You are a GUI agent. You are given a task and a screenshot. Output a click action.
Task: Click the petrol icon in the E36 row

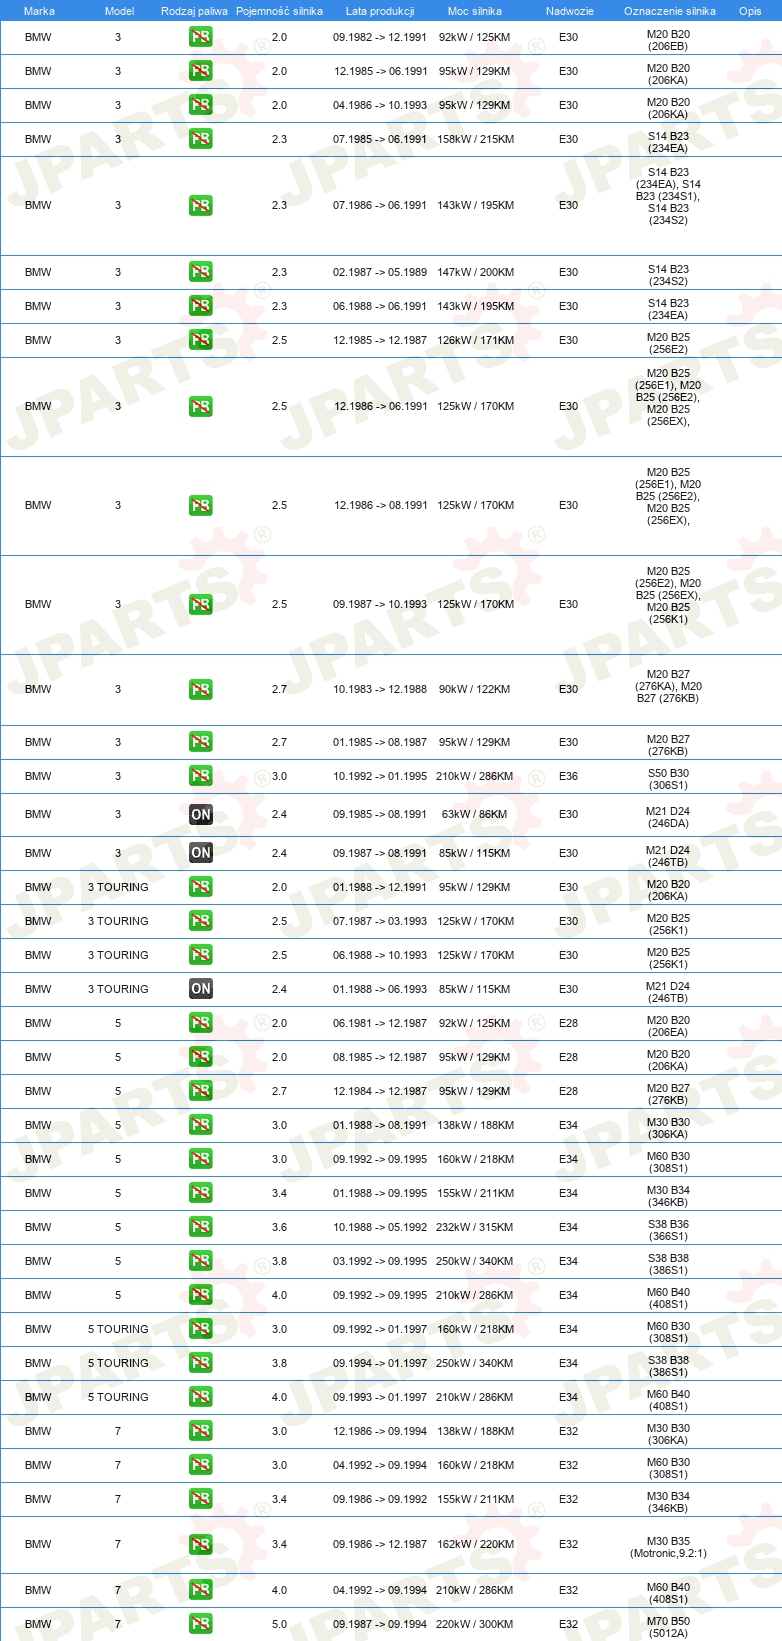(201, 776)
